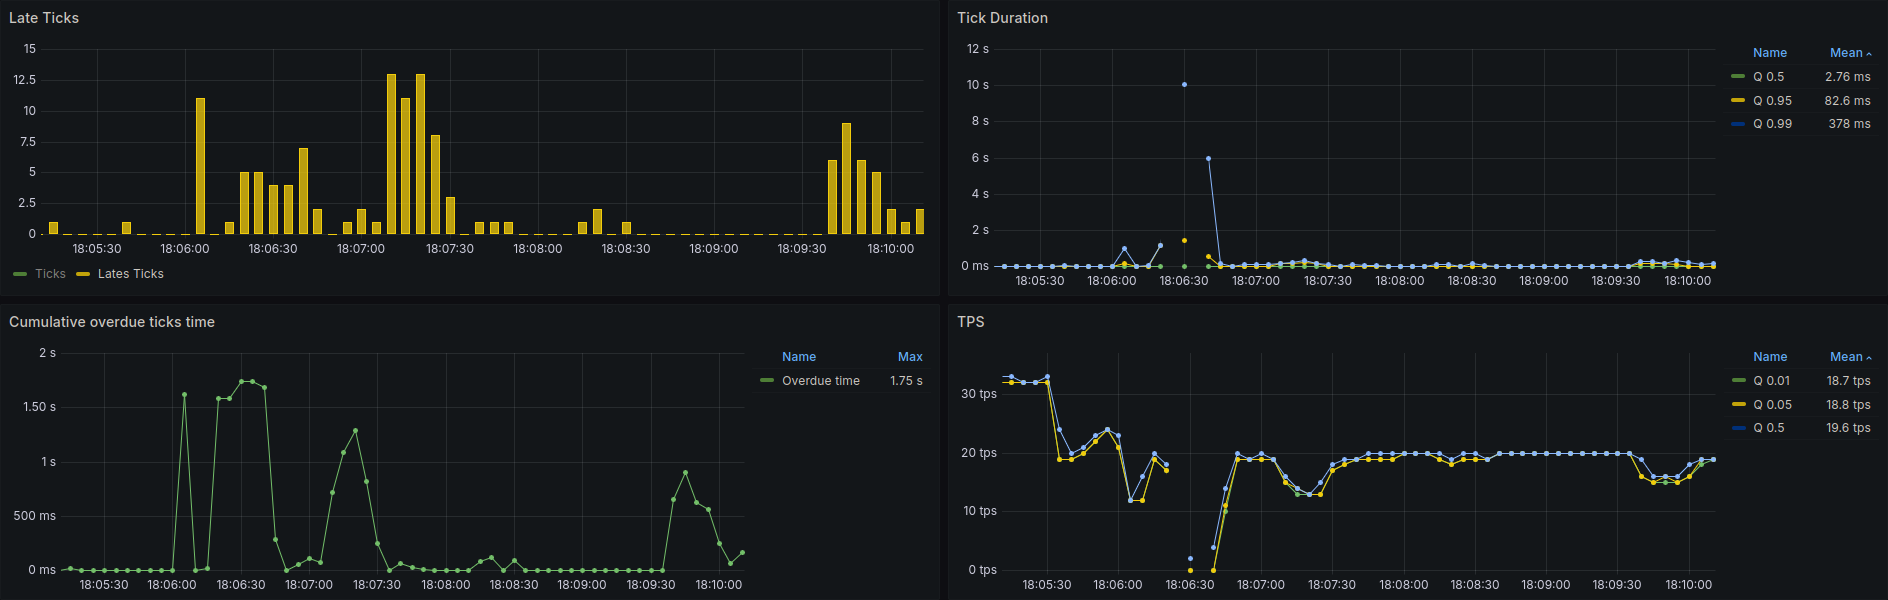
Task: Click the 12 s label on Tick Duration axis
Action: [977, 49]
